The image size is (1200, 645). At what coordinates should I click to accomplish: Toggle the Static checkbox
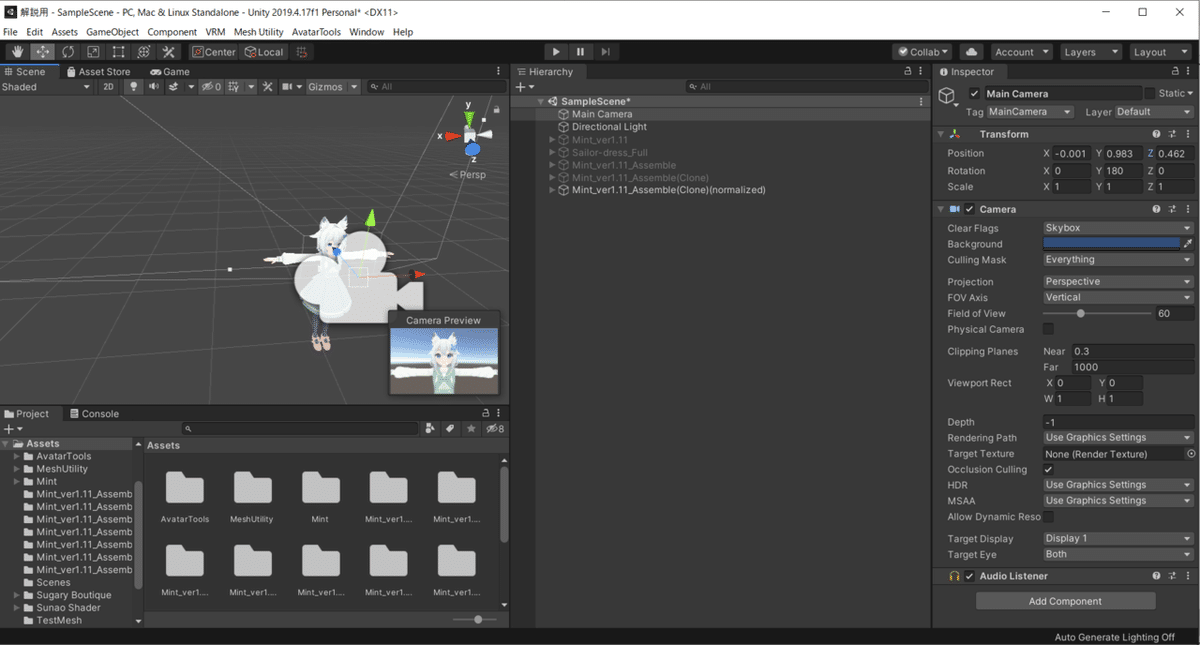point(1150,94)
